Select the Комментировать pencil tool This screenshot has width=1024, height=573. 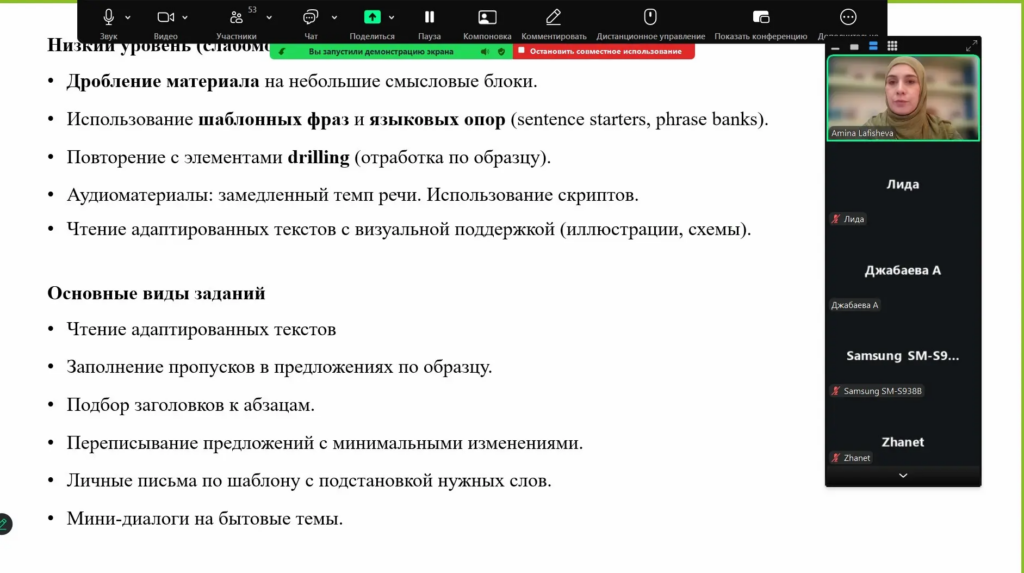coord(553,17)
